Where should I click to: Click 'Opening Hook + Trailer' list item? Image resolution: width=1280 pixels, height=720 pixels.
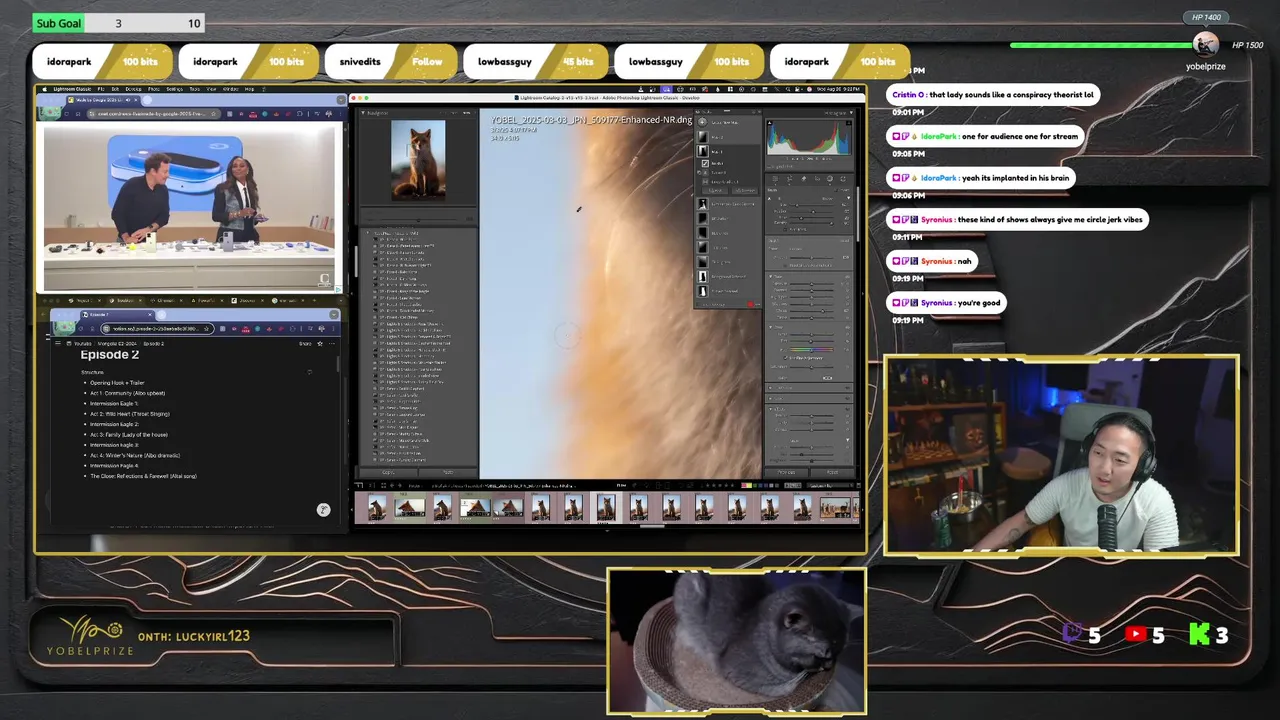coord(117,382)
